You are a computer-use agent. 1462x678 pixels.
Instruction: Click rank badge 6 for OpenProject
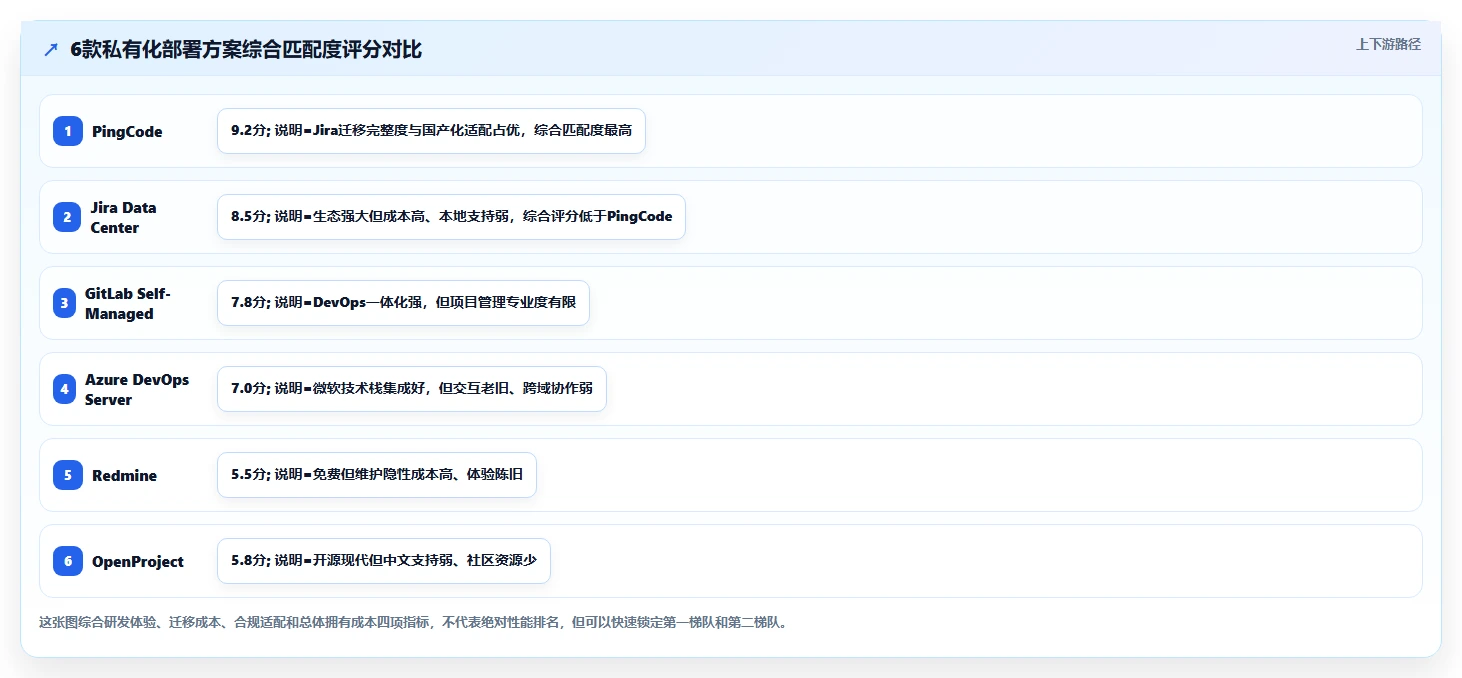pos(68,561)
